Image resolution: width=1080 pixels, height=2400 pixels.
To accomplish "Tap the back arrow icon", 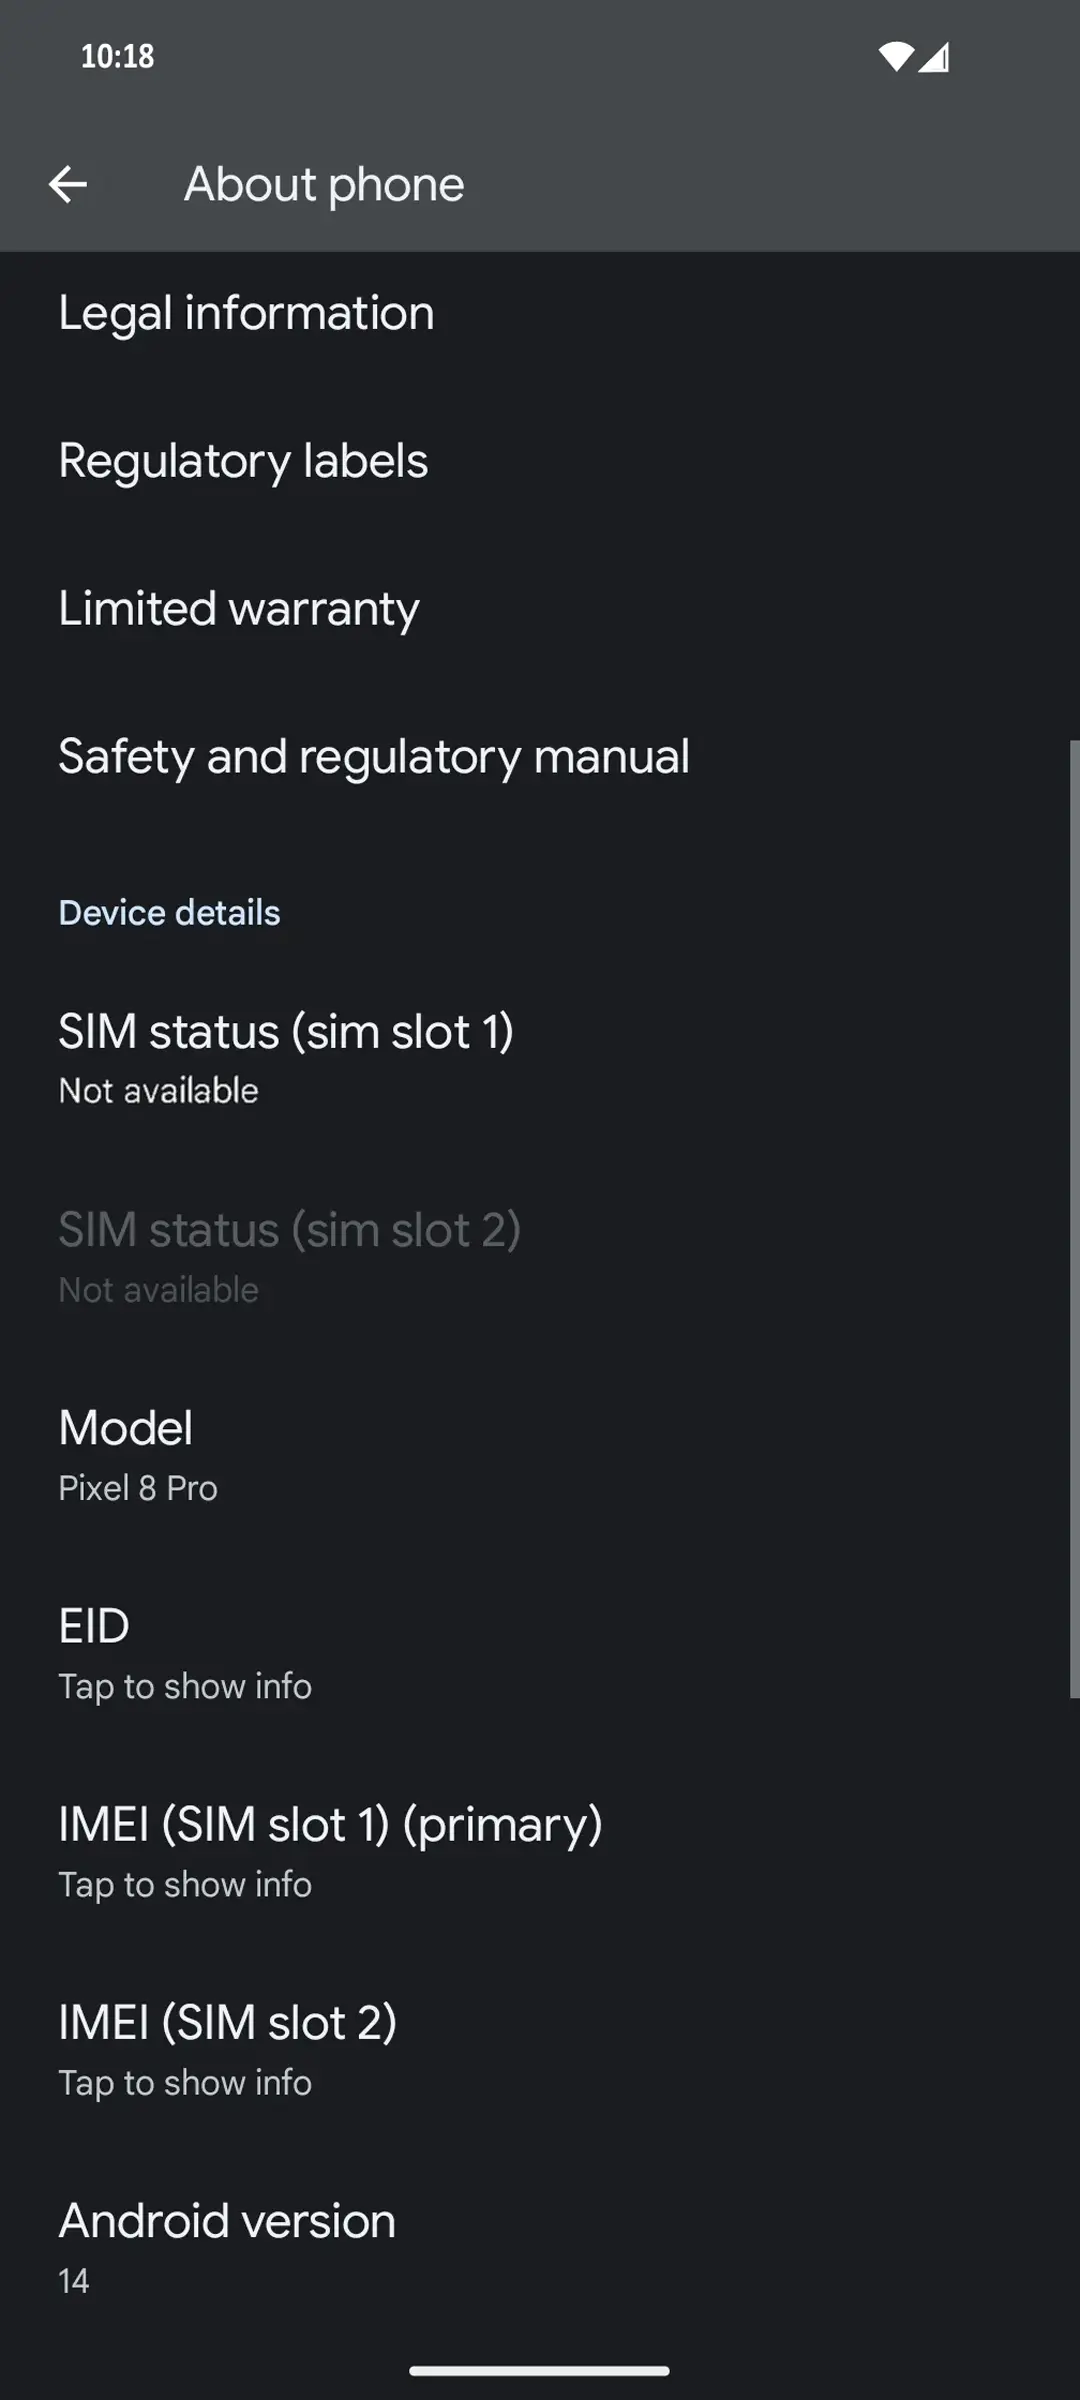I will pos(68,184).
